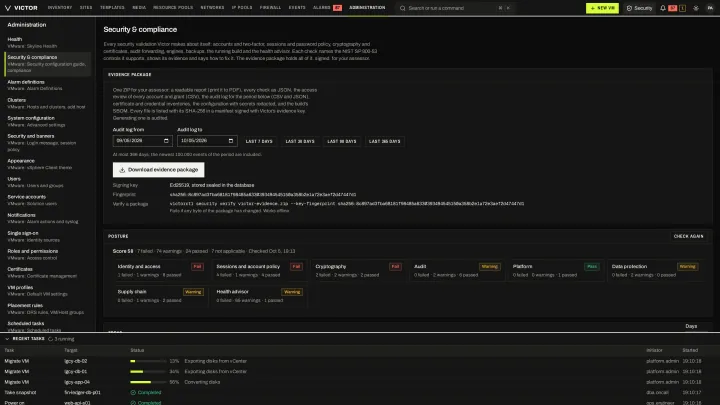
Task: Click the Audit log from date field
Action: pyautogui.click(x=142, y=141)
